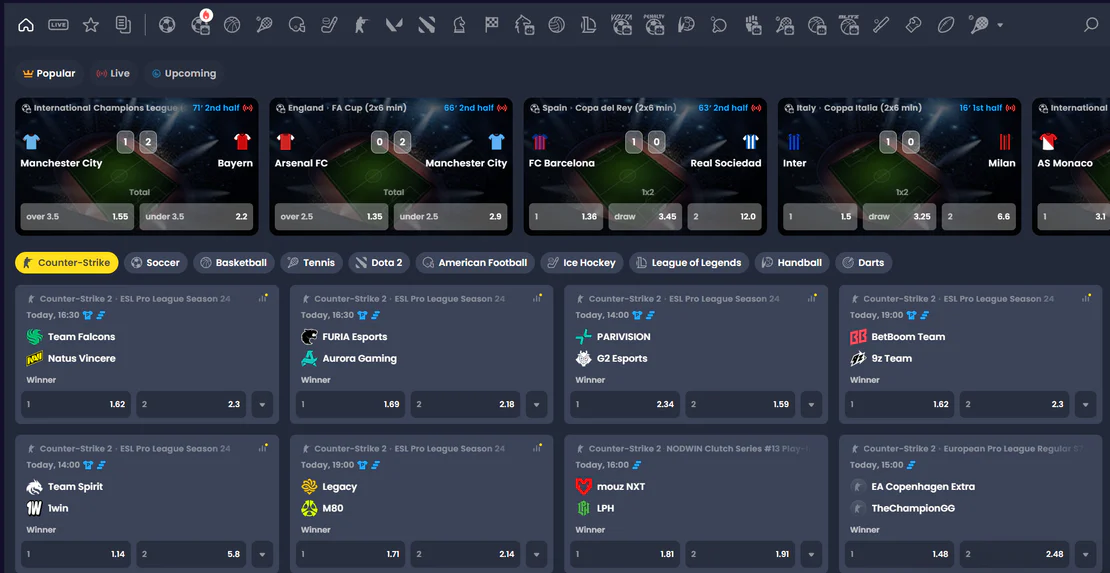Screen dimensions: 1110x573
Task: Select the Counter-Strike soldier icon in top bar
Action: point(362,25)
